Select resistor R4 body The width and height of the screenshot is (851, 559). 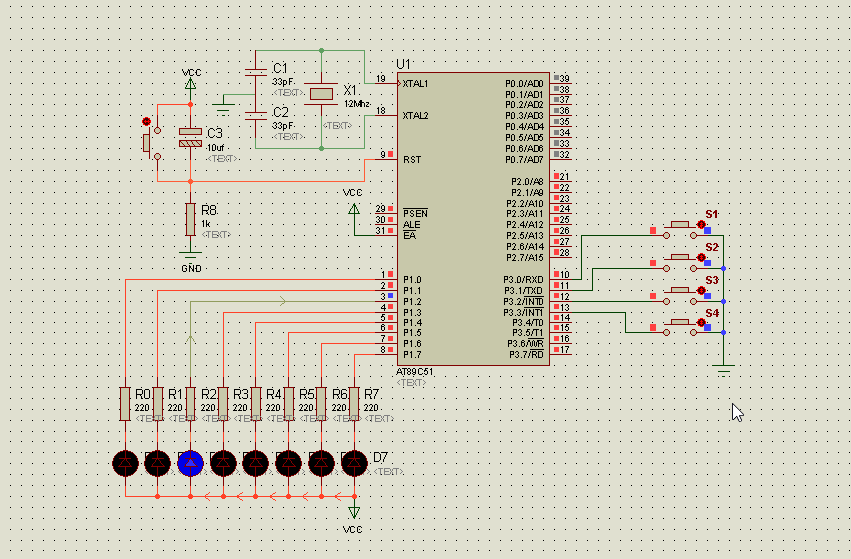tap(256, 404)
